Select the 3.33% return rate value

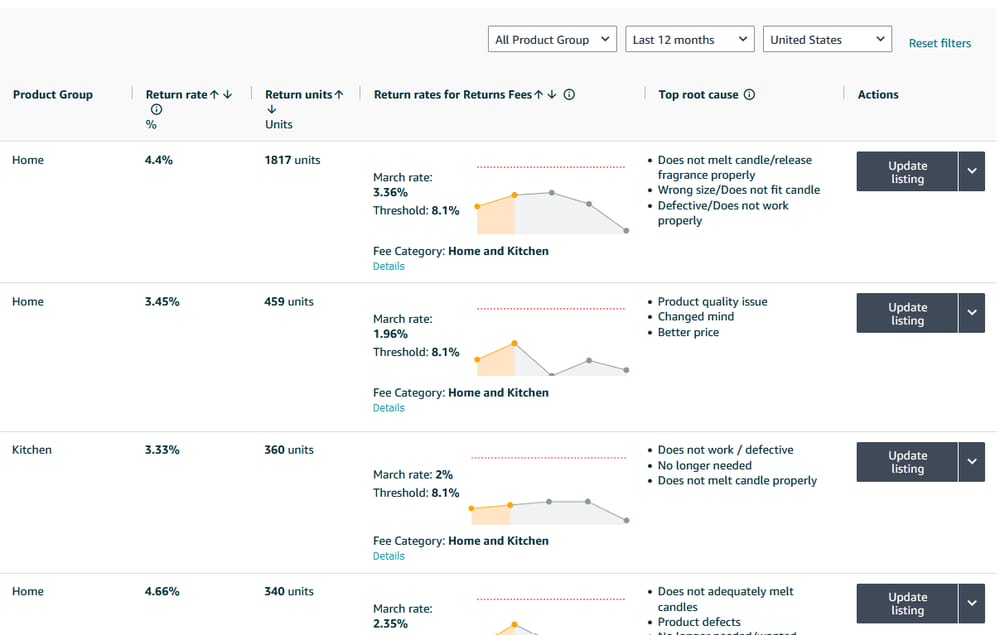tap(162, 450)
